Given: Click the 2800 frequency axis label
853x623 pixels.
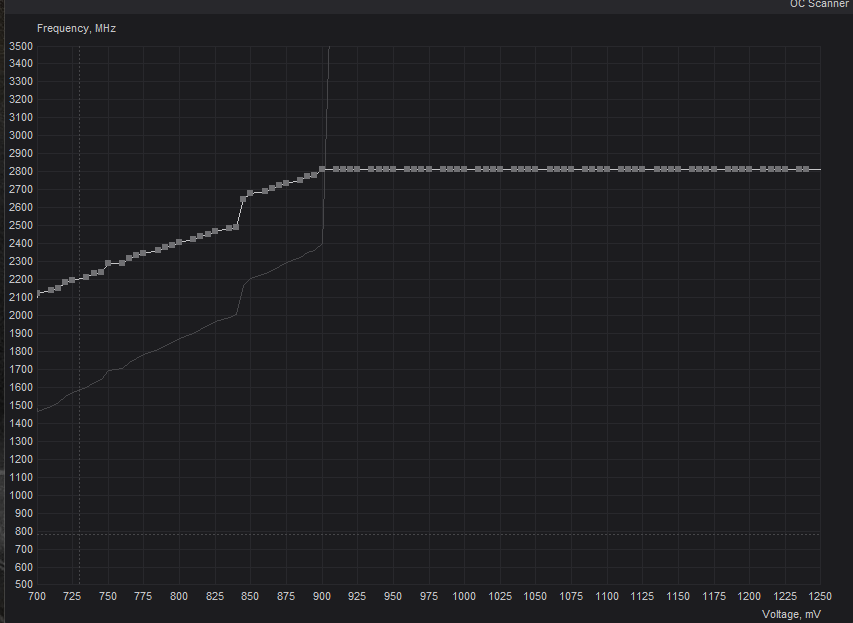Looking at the screenshot, I should [x=21, y=171].
